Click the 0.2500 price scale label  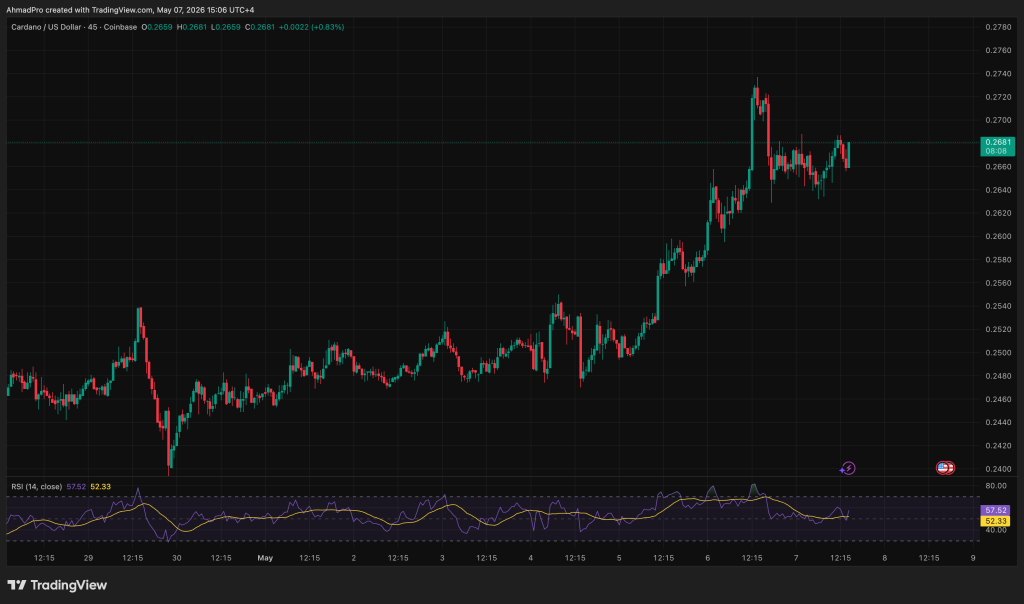998,353
